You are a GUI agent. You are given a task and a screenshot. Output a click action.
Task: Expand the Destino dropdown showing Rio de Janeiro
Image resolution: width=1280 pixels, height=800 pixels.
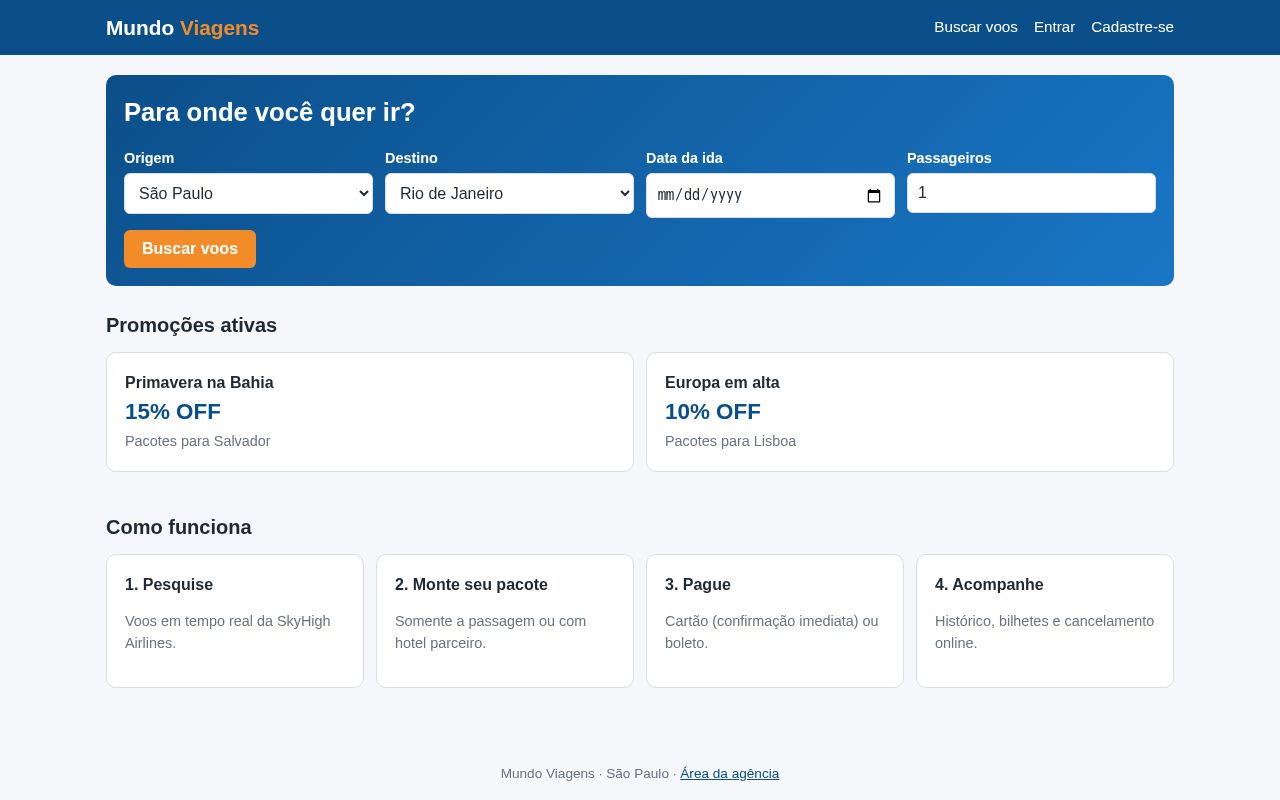click(x=509, y=194)
